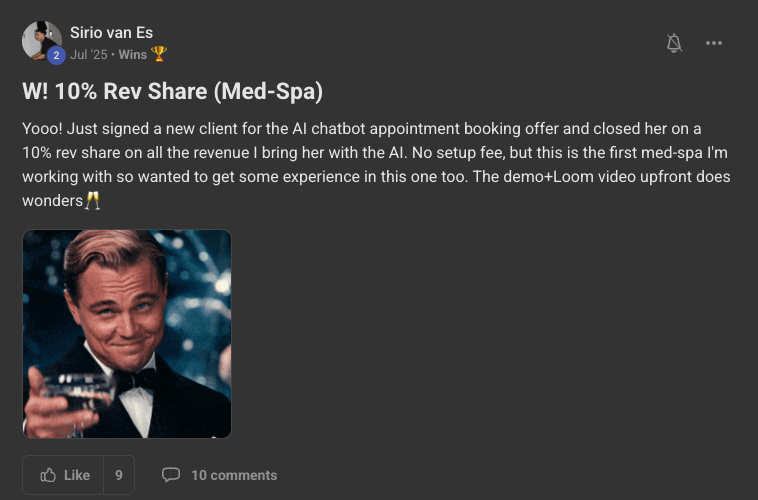Click the raised glass in the GIF
Image resolution: width=758 pixels, height=500 pixels.
(x=70, y=395)
